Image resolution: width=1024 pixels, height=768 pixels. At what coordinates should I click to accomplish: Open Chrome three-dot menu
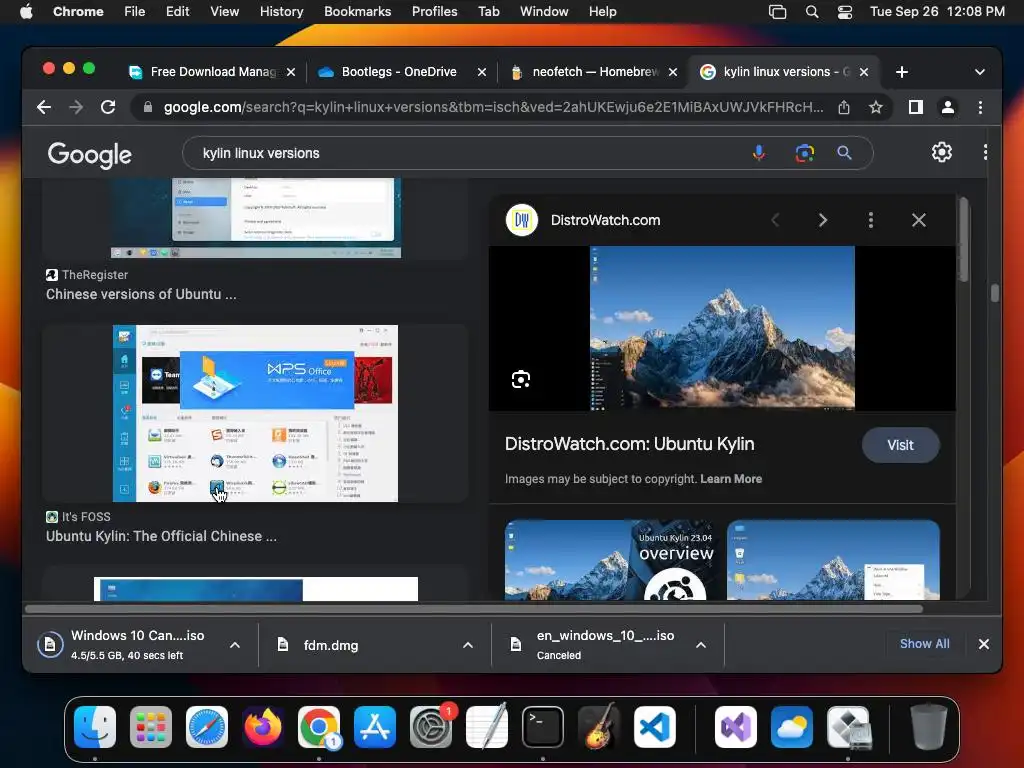tap(980, 107)
